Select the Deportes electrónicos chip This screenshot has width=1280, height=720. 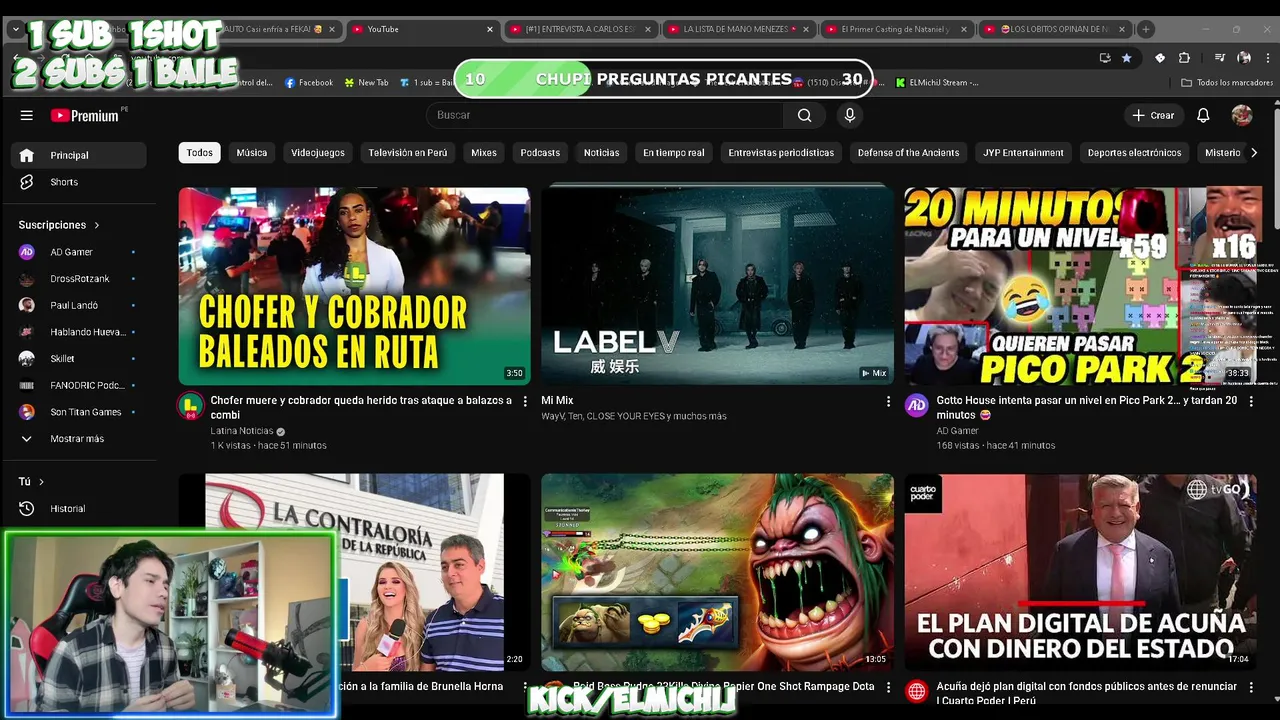(1134, 153)
